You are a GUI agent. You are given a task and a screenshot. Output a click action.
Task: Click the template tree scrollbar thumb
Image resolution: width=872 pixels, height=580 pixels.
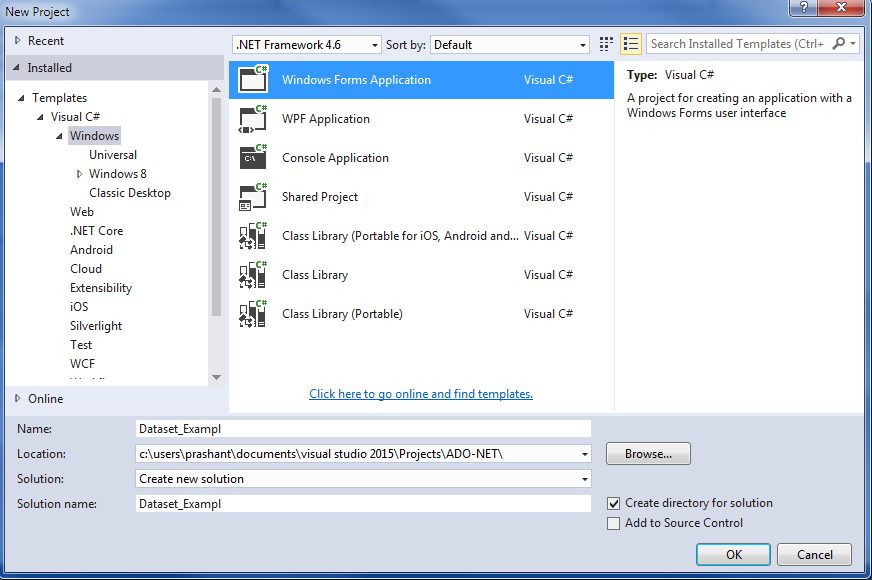216,207
